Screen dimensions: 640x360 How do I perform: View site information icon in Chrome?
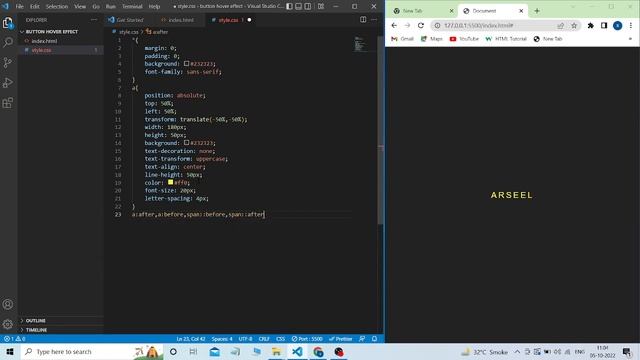[437, 25]
